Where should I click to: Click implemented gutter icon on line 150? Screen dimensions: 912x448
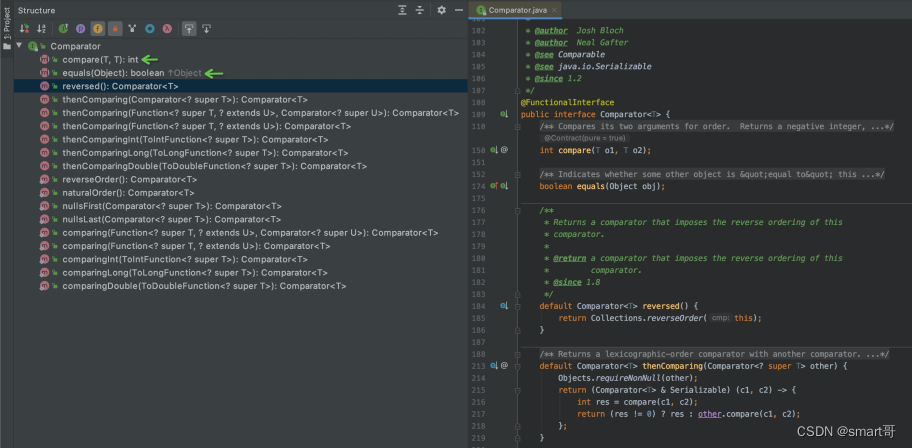[494, 150]
